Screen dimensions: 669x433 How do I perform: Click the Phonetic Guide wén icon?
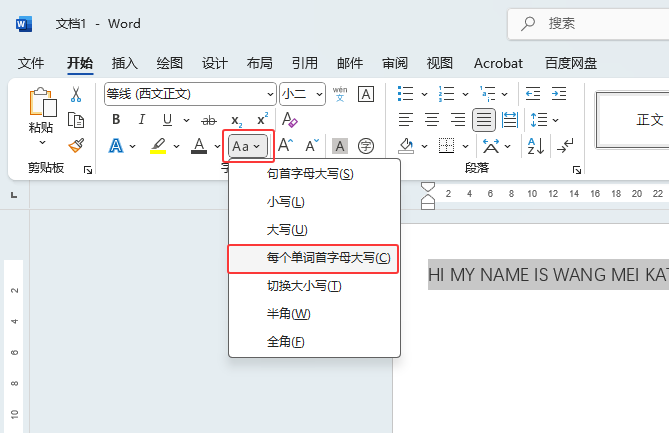point(340,94)
